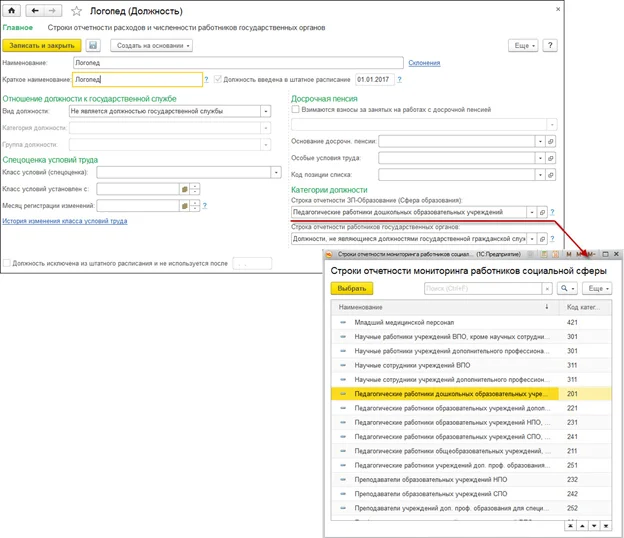
Task: Open the selected госорганов report line item
Action: pos(542,239)
